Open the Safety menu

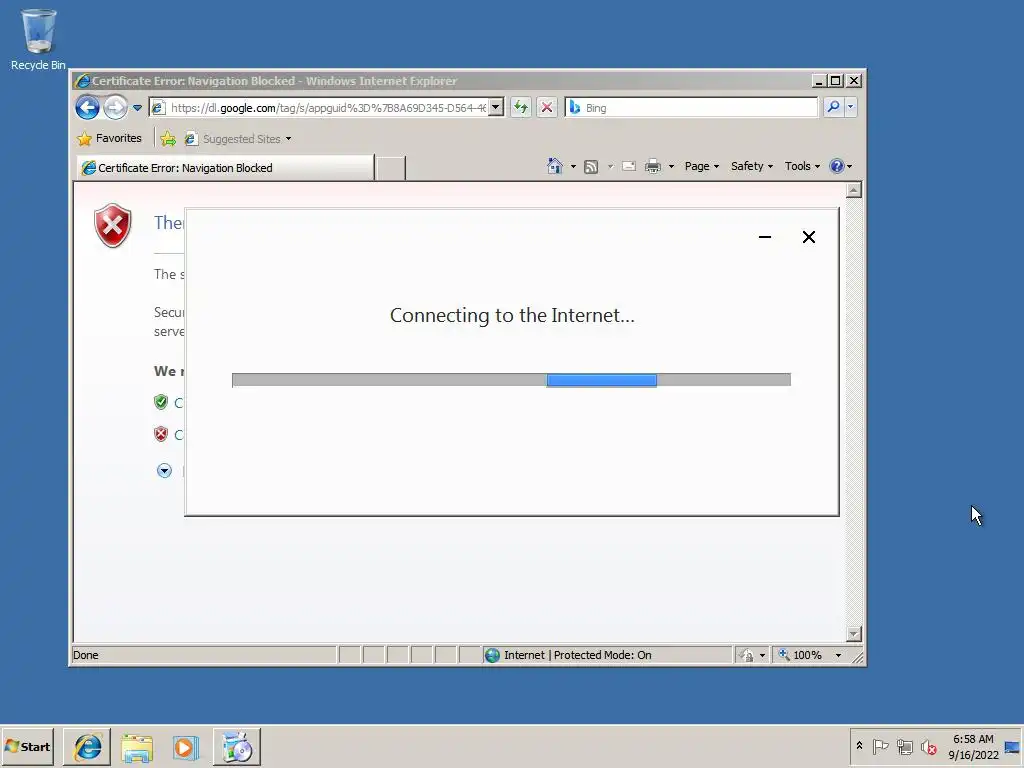[x=752, y=166]
